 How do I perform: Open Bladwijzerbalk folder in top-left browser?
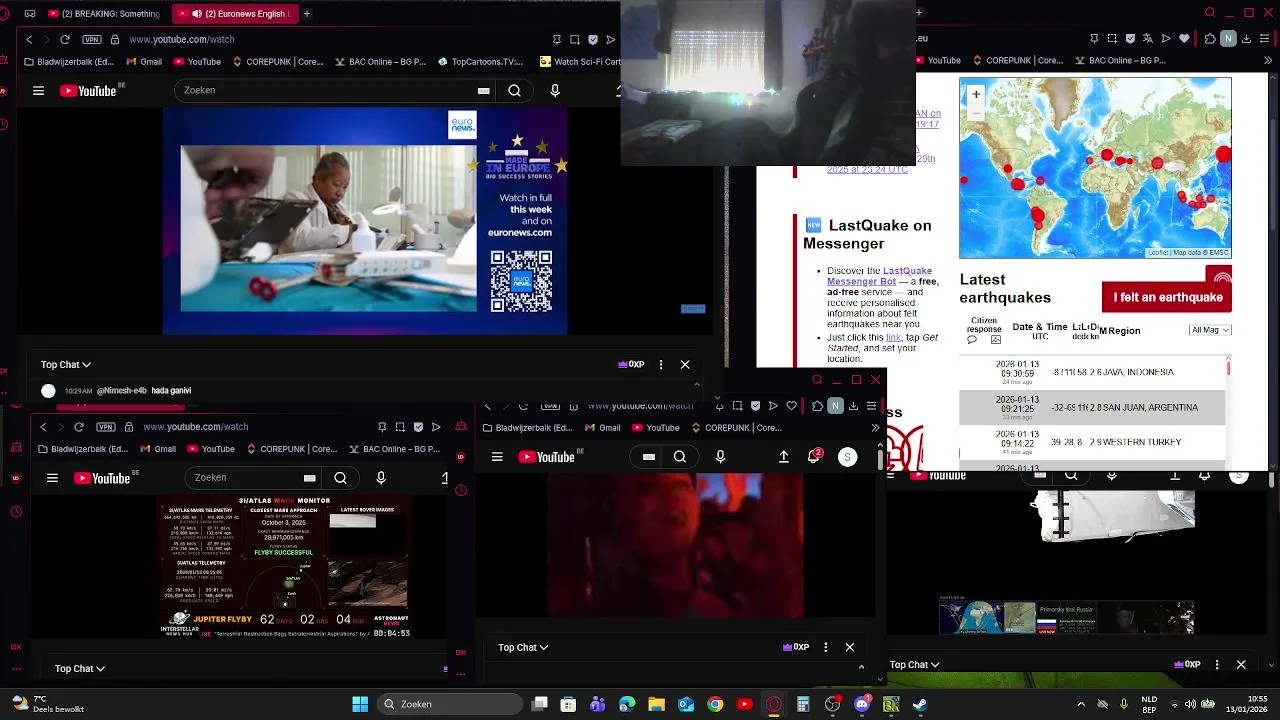pyautogui.click(x=69, y=62)
